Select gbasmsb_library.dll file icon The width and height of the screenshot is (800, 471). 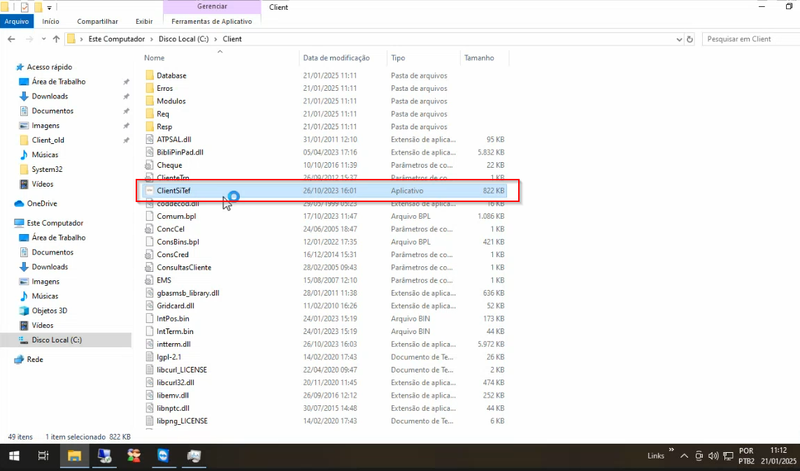pos(149,293)
